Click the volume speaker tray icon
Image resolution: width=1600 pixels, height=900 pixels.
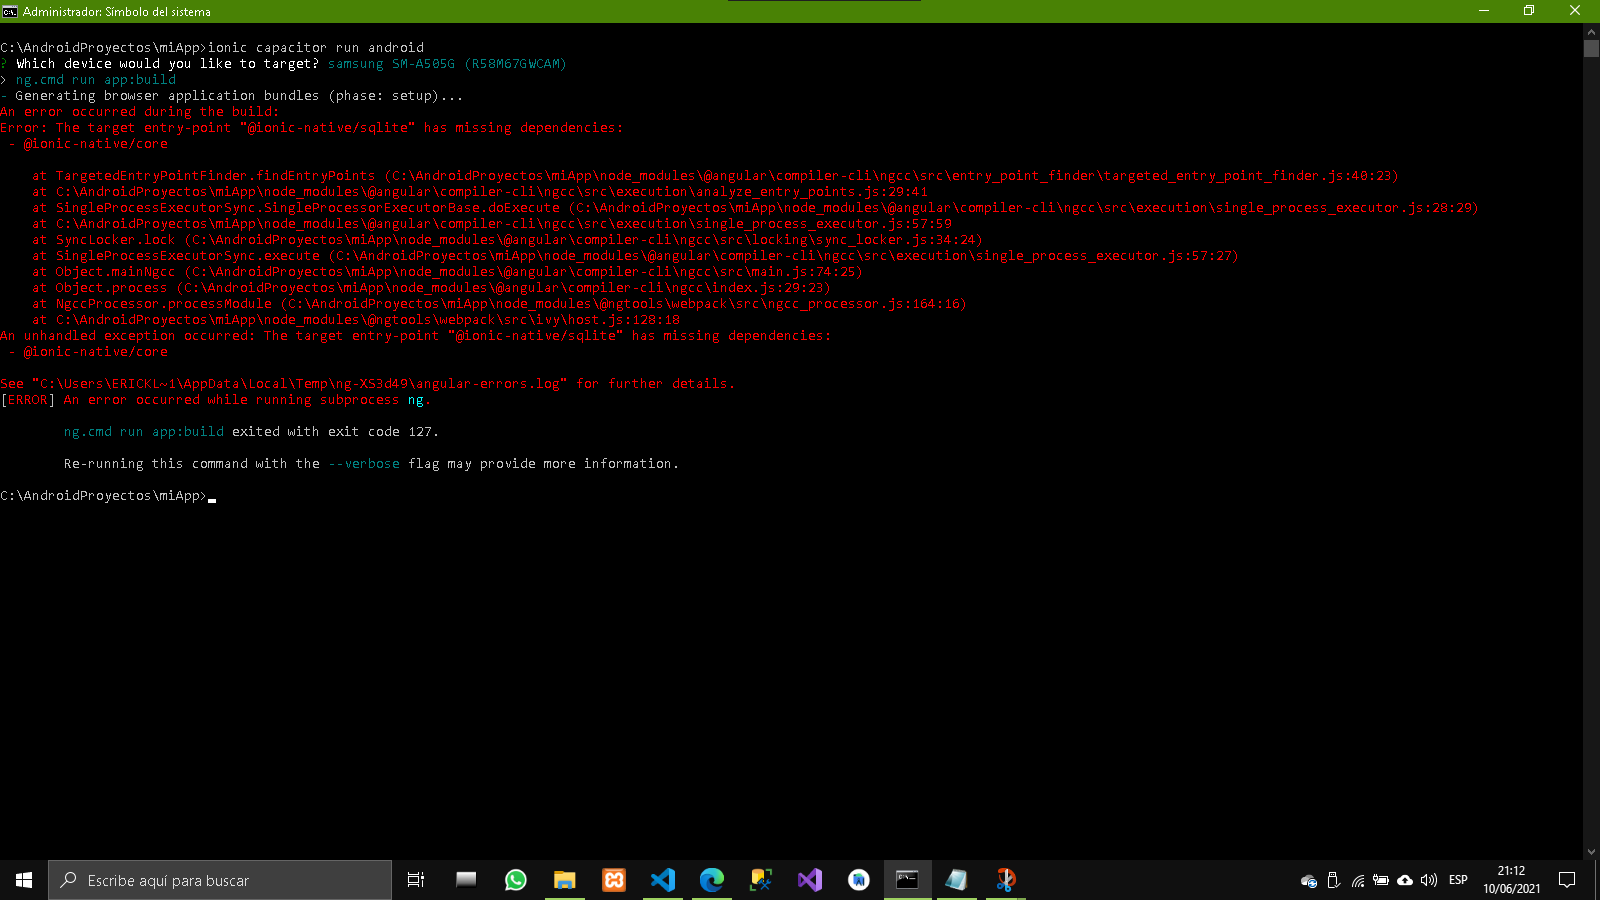(1429, 880)
